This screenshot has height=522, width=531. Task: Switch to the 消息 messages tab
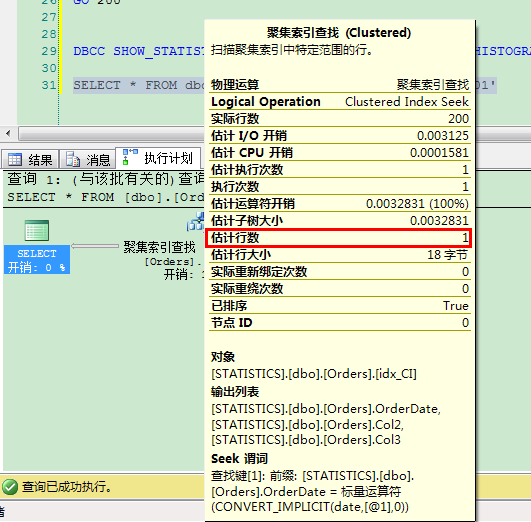point(88,159)
